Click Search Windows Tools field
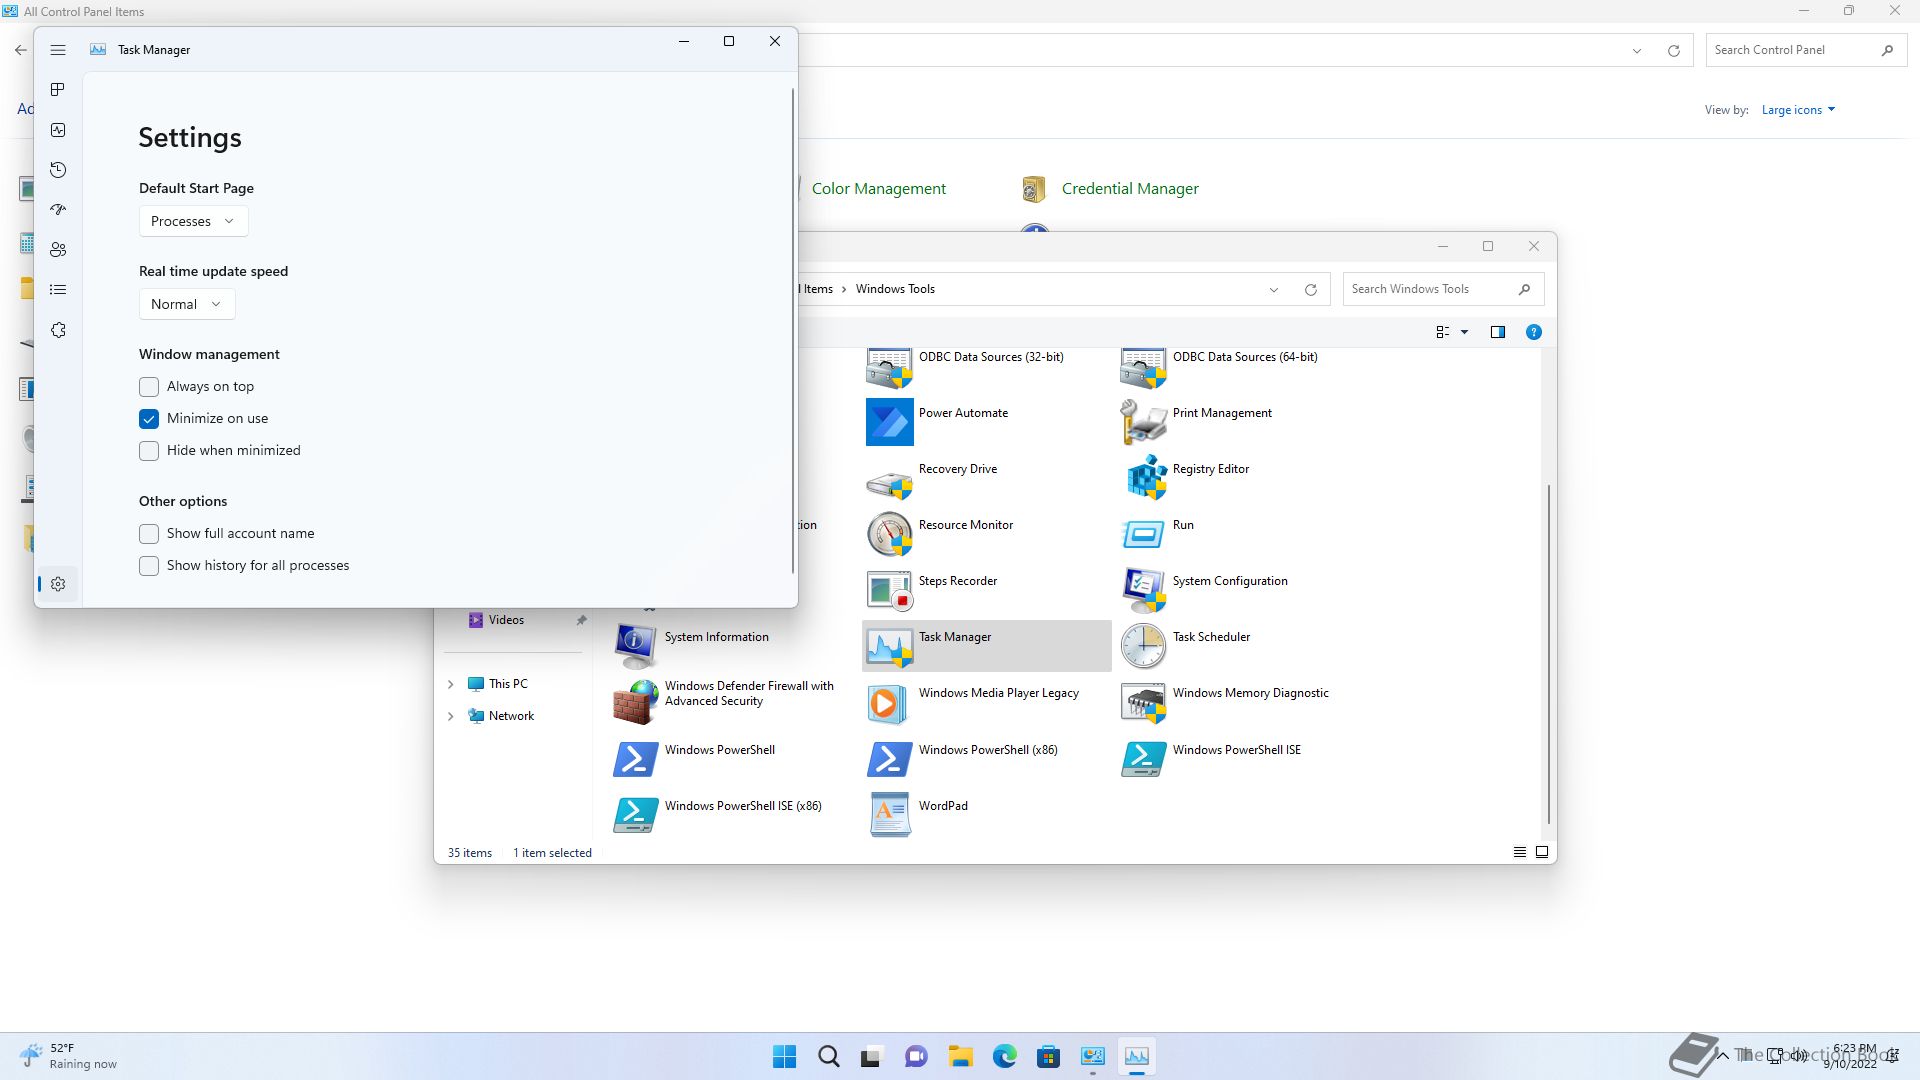 pyautogui.click(x=1443, y=289)
